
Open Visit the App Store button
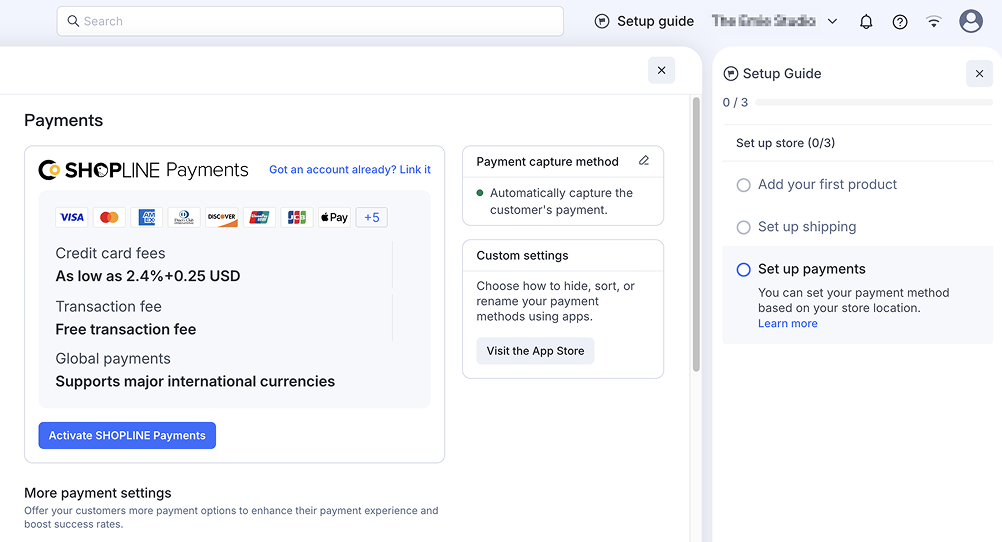535,351
